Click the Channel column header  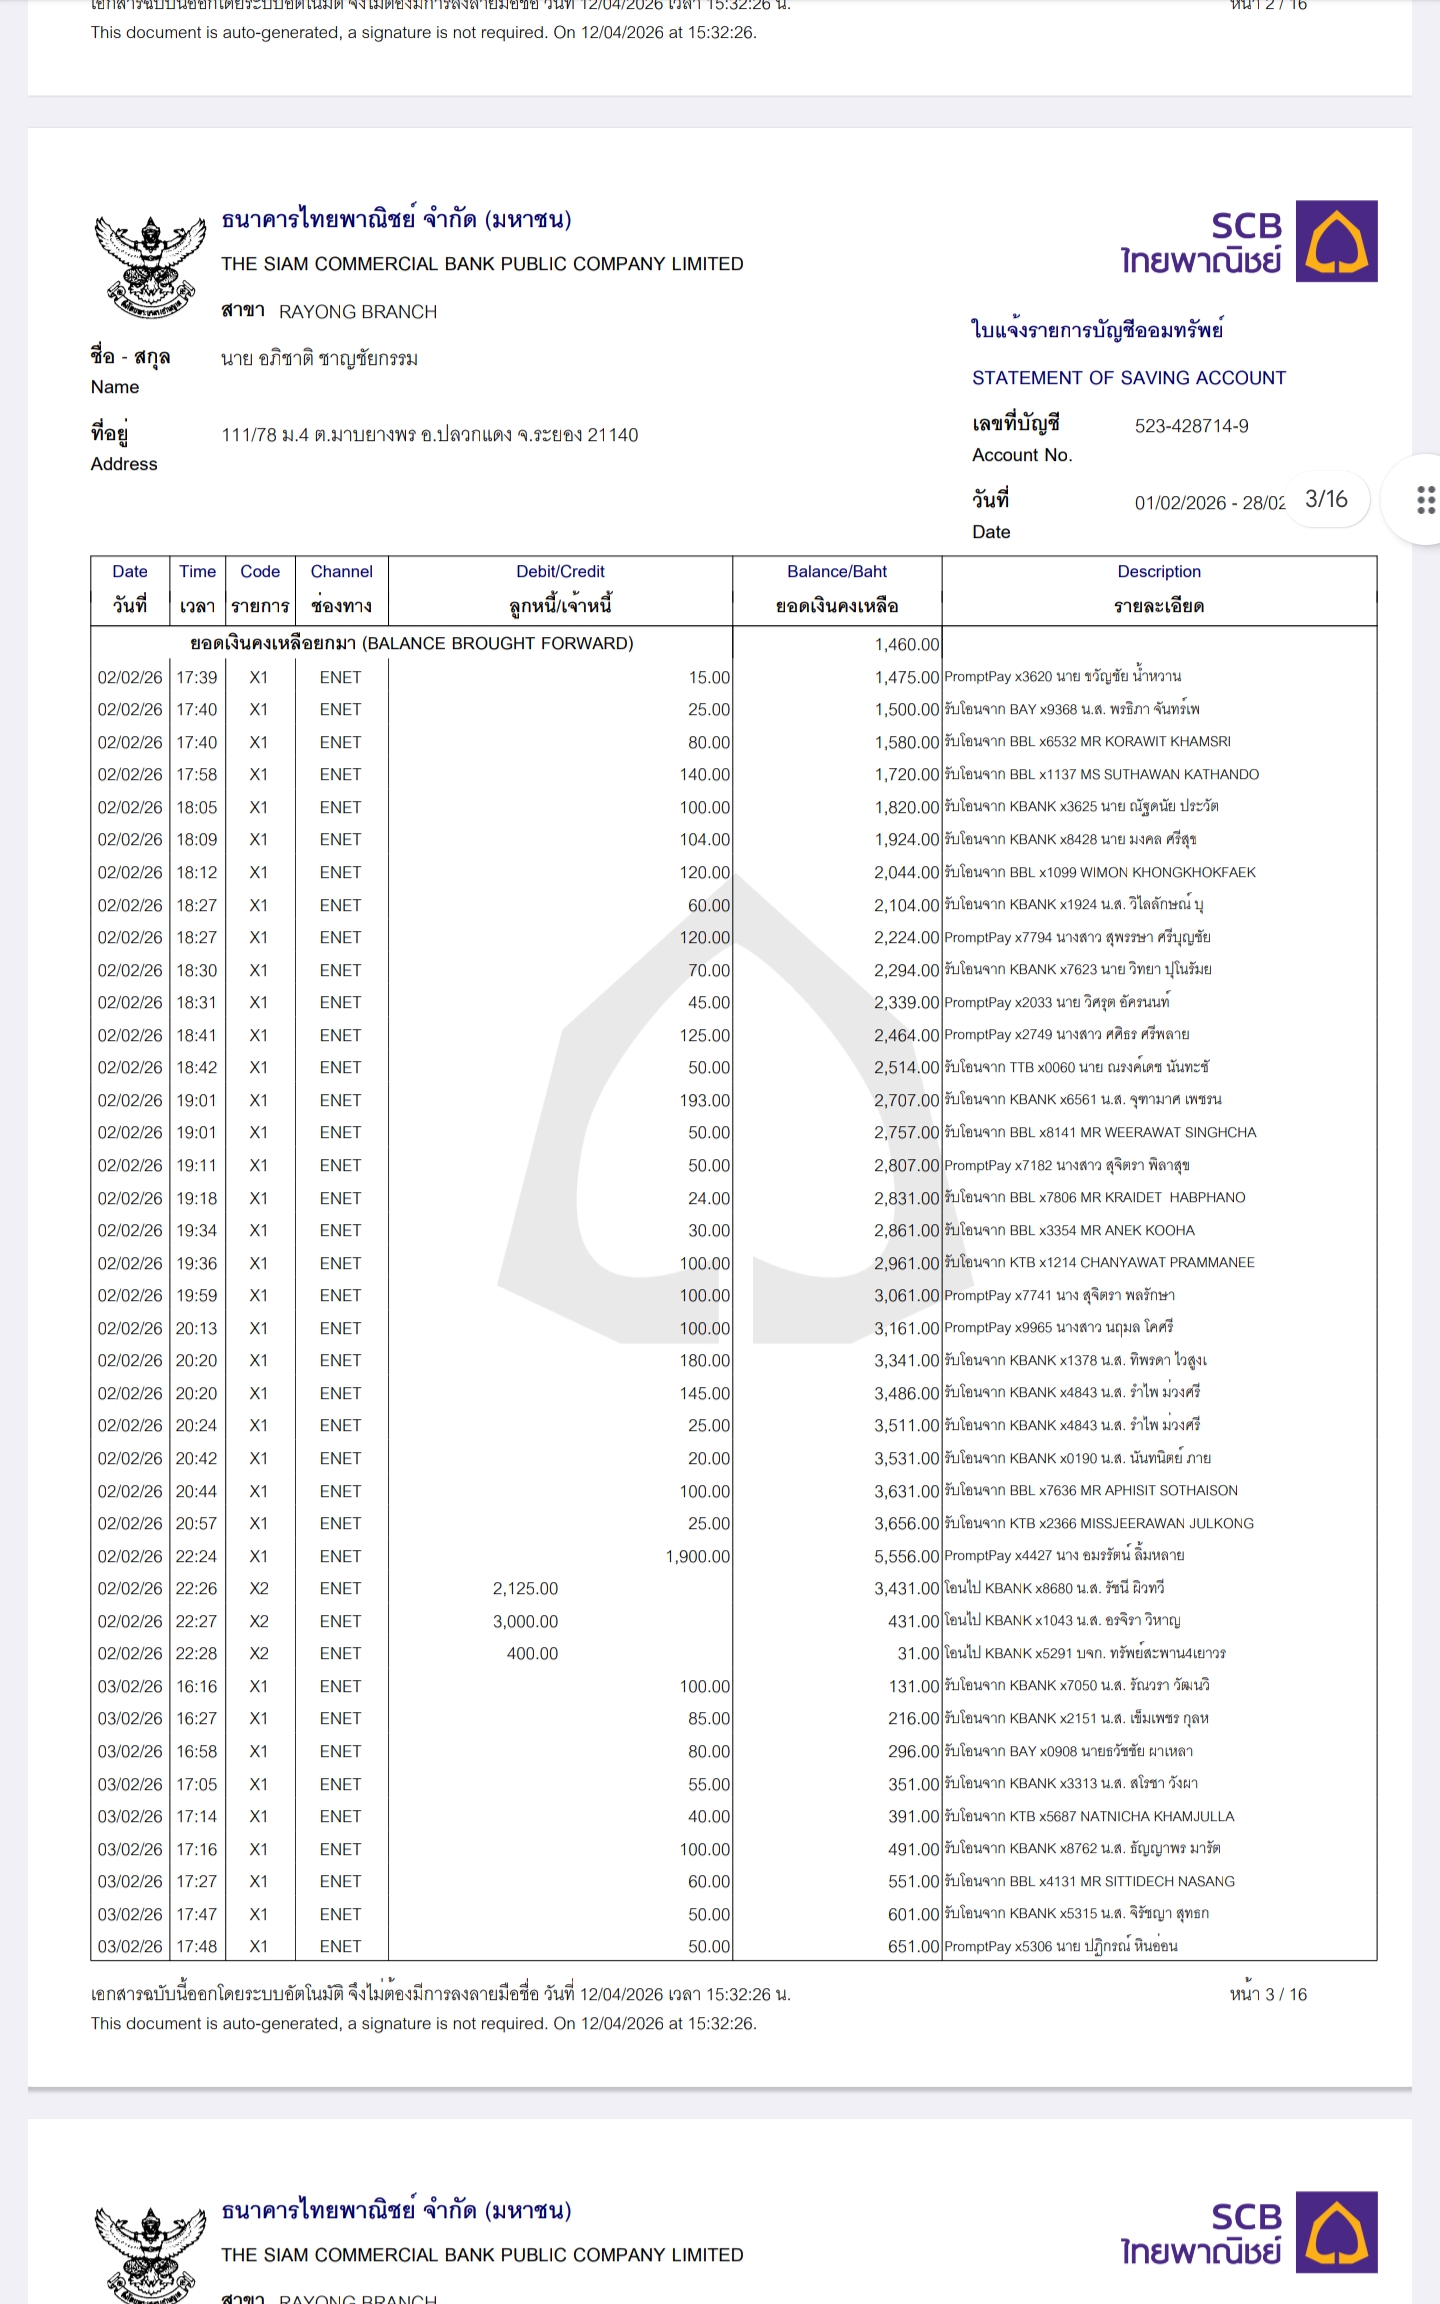click(x=341, y=588)
